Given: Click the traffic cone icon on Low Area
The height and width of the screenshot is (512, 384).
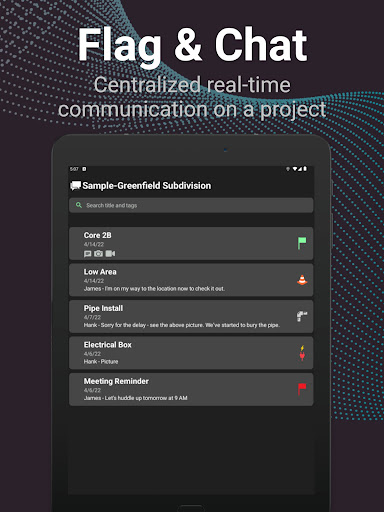Looking at the screenshot, I should coord(302,280).
